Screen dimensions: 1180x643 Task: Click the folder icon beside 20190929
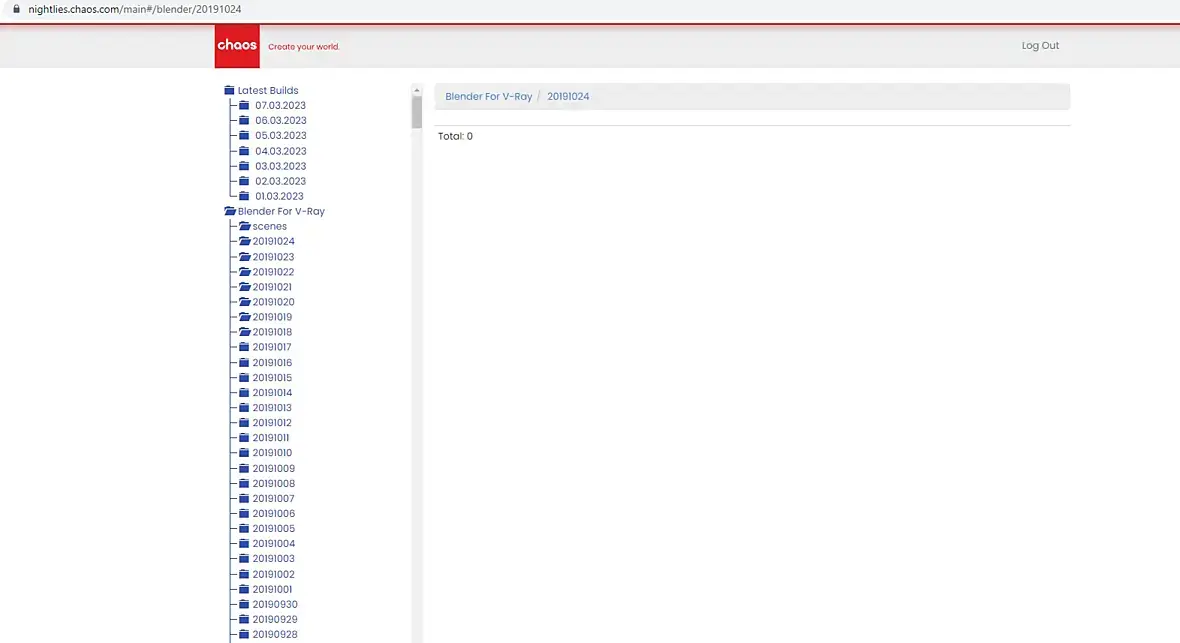click(x=244, y=619)
